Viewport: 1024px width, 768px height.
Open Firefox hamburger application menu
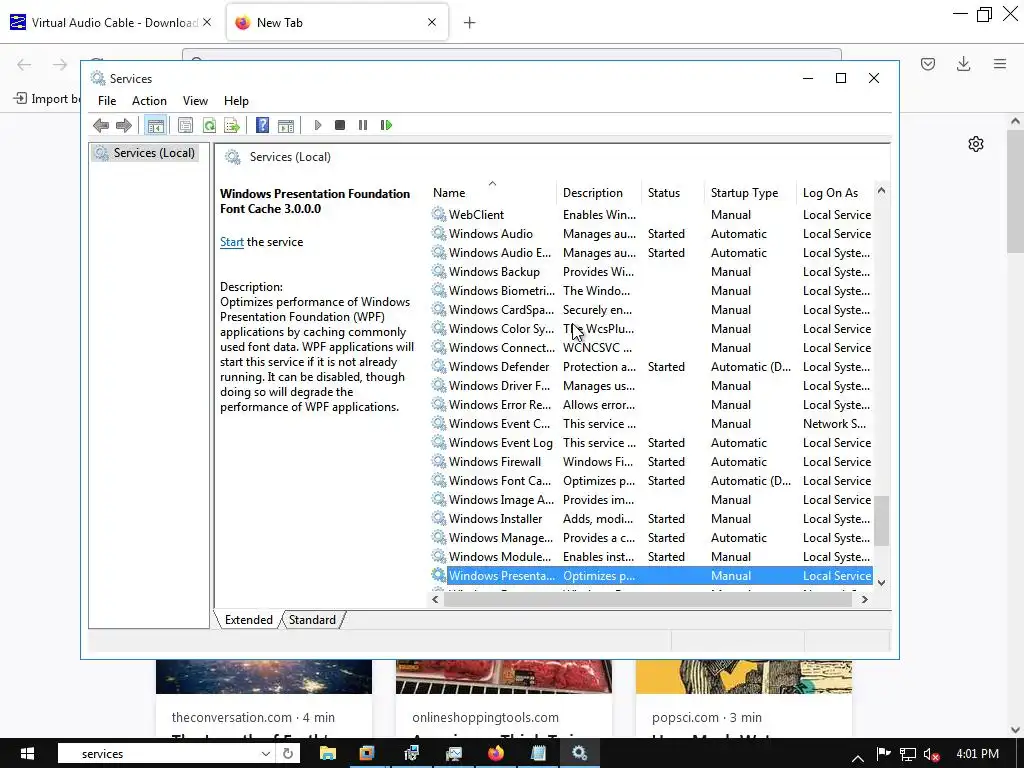click(x=1000, y=64)
